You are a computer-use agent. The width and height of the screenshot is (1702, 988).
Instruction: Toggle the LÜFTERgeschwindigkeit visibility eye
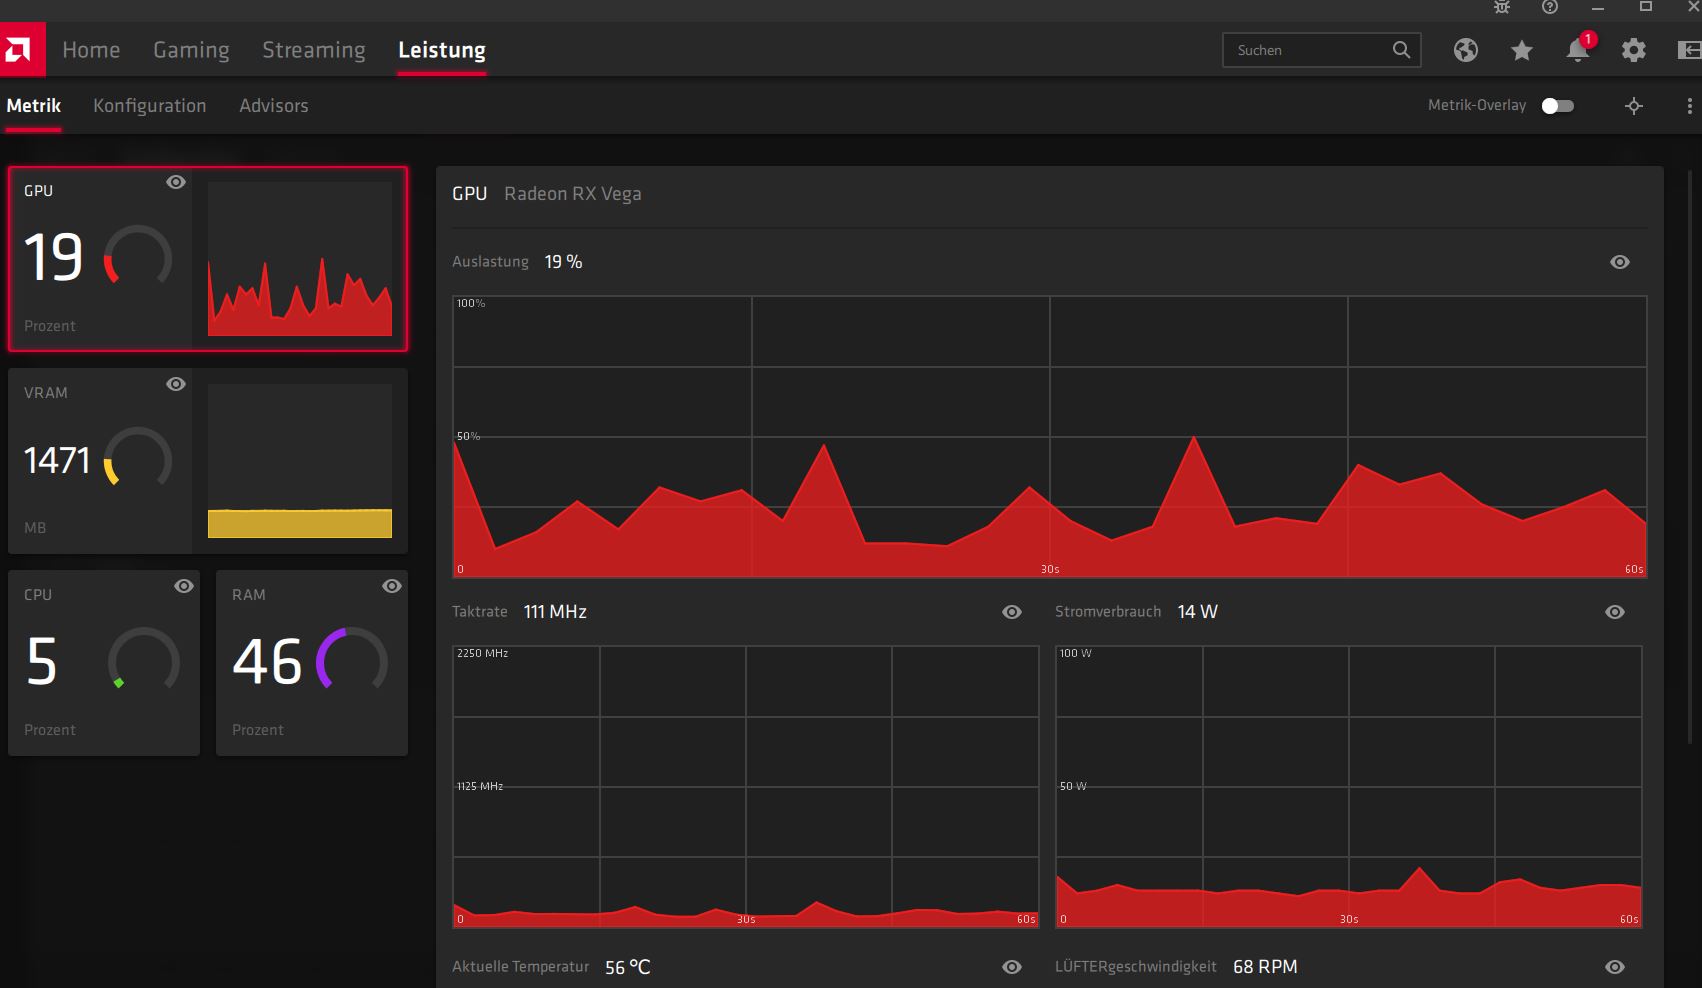[x=1615, y=967]
